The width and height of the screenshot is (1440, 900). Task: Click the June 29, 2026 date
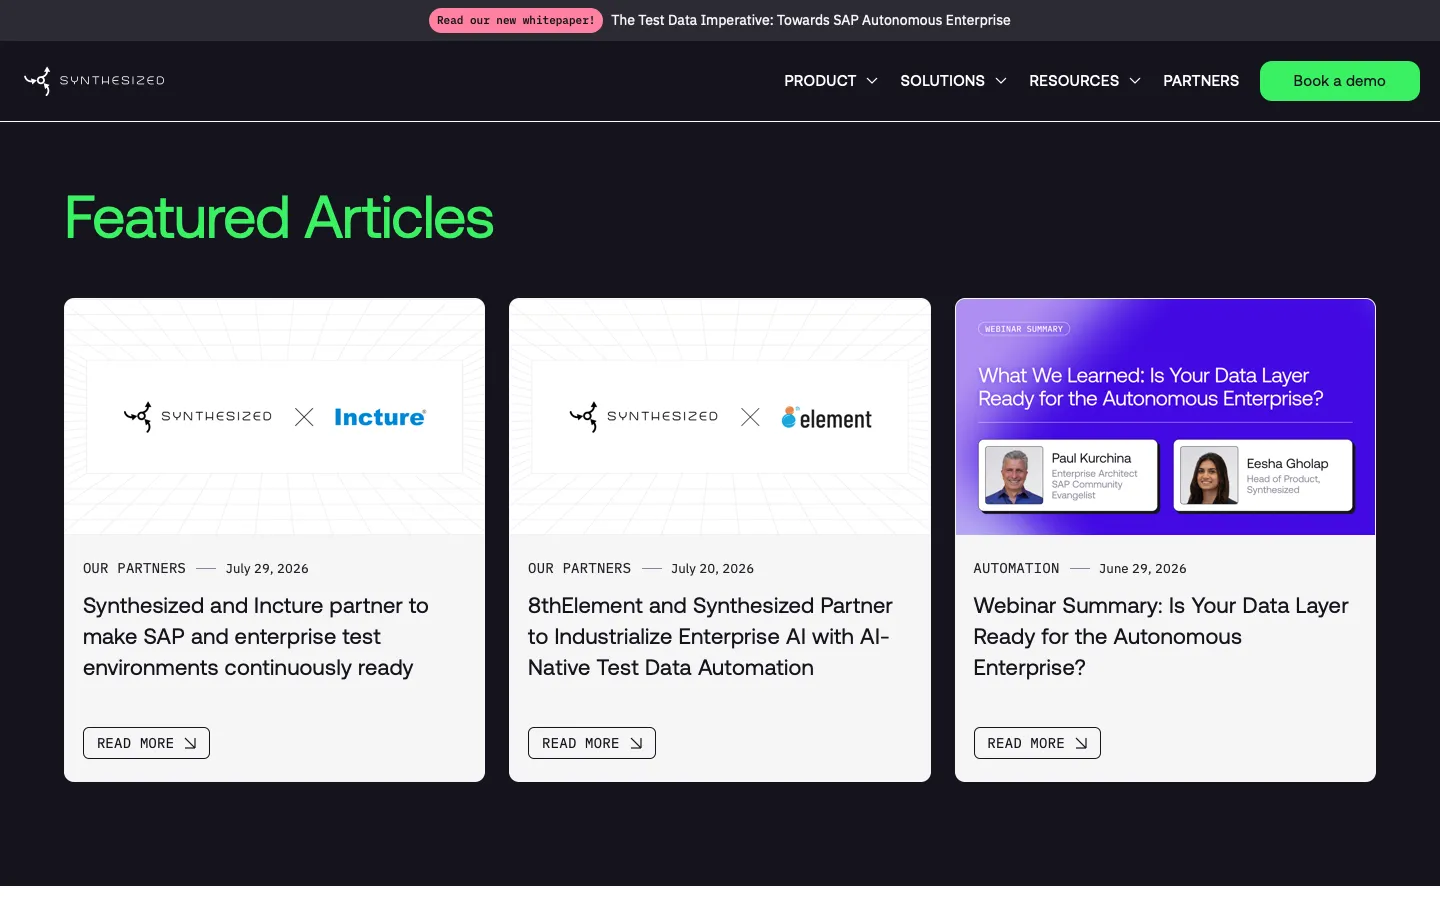coord(1143,568)
